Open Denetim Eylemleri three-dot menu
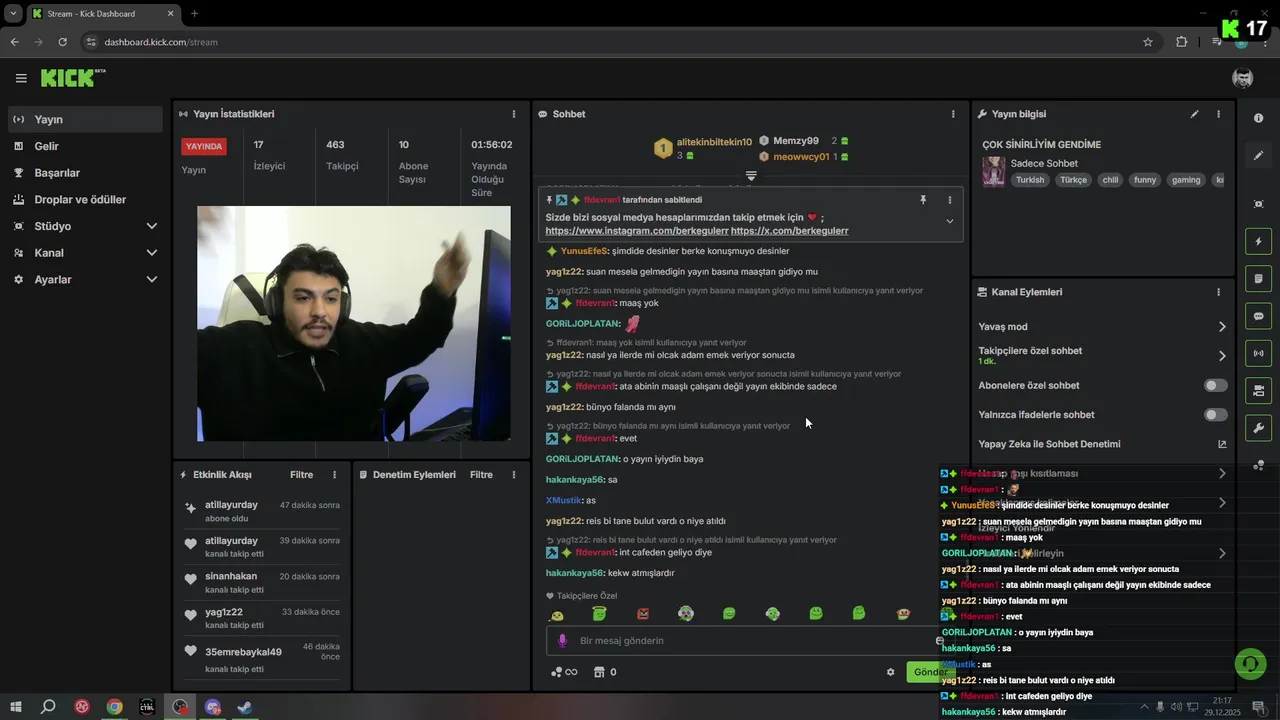Screen dimensions: 1280x720 coord(514,475)
